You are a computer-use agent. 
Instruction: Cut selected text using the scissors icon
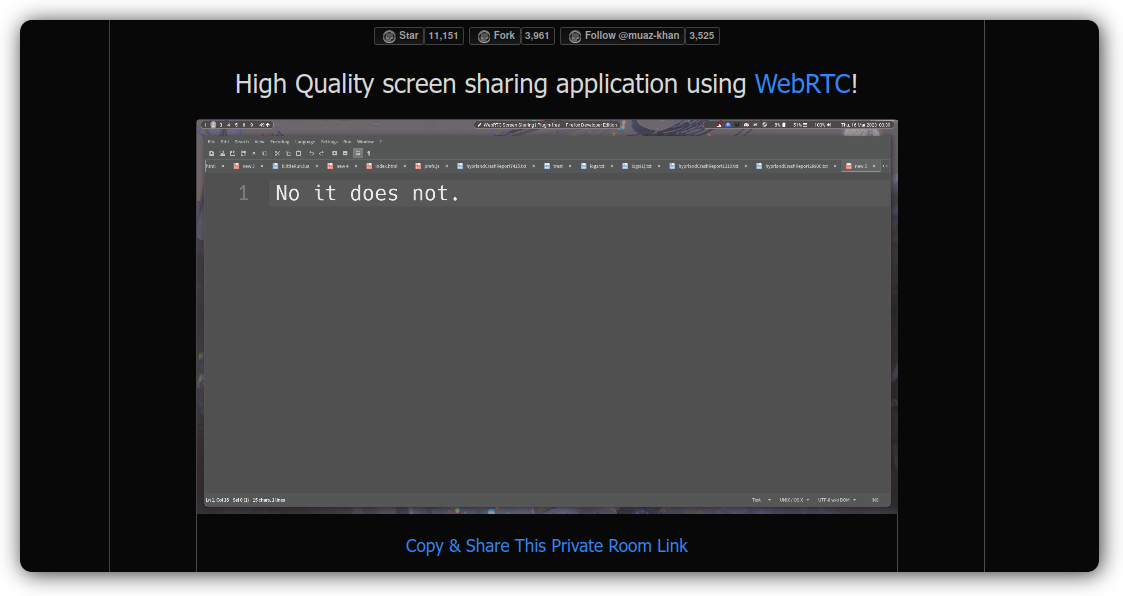click(277, 153)
